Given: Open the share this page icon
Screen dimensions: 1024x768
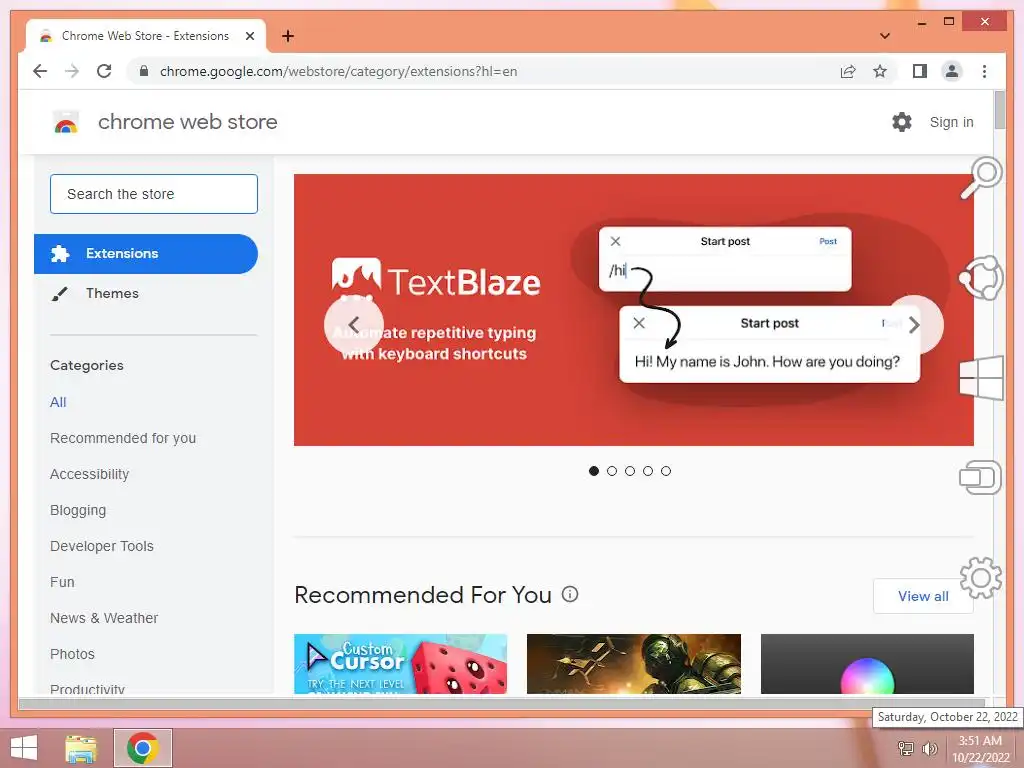Looking at the screenshot, I should [848, 71].
